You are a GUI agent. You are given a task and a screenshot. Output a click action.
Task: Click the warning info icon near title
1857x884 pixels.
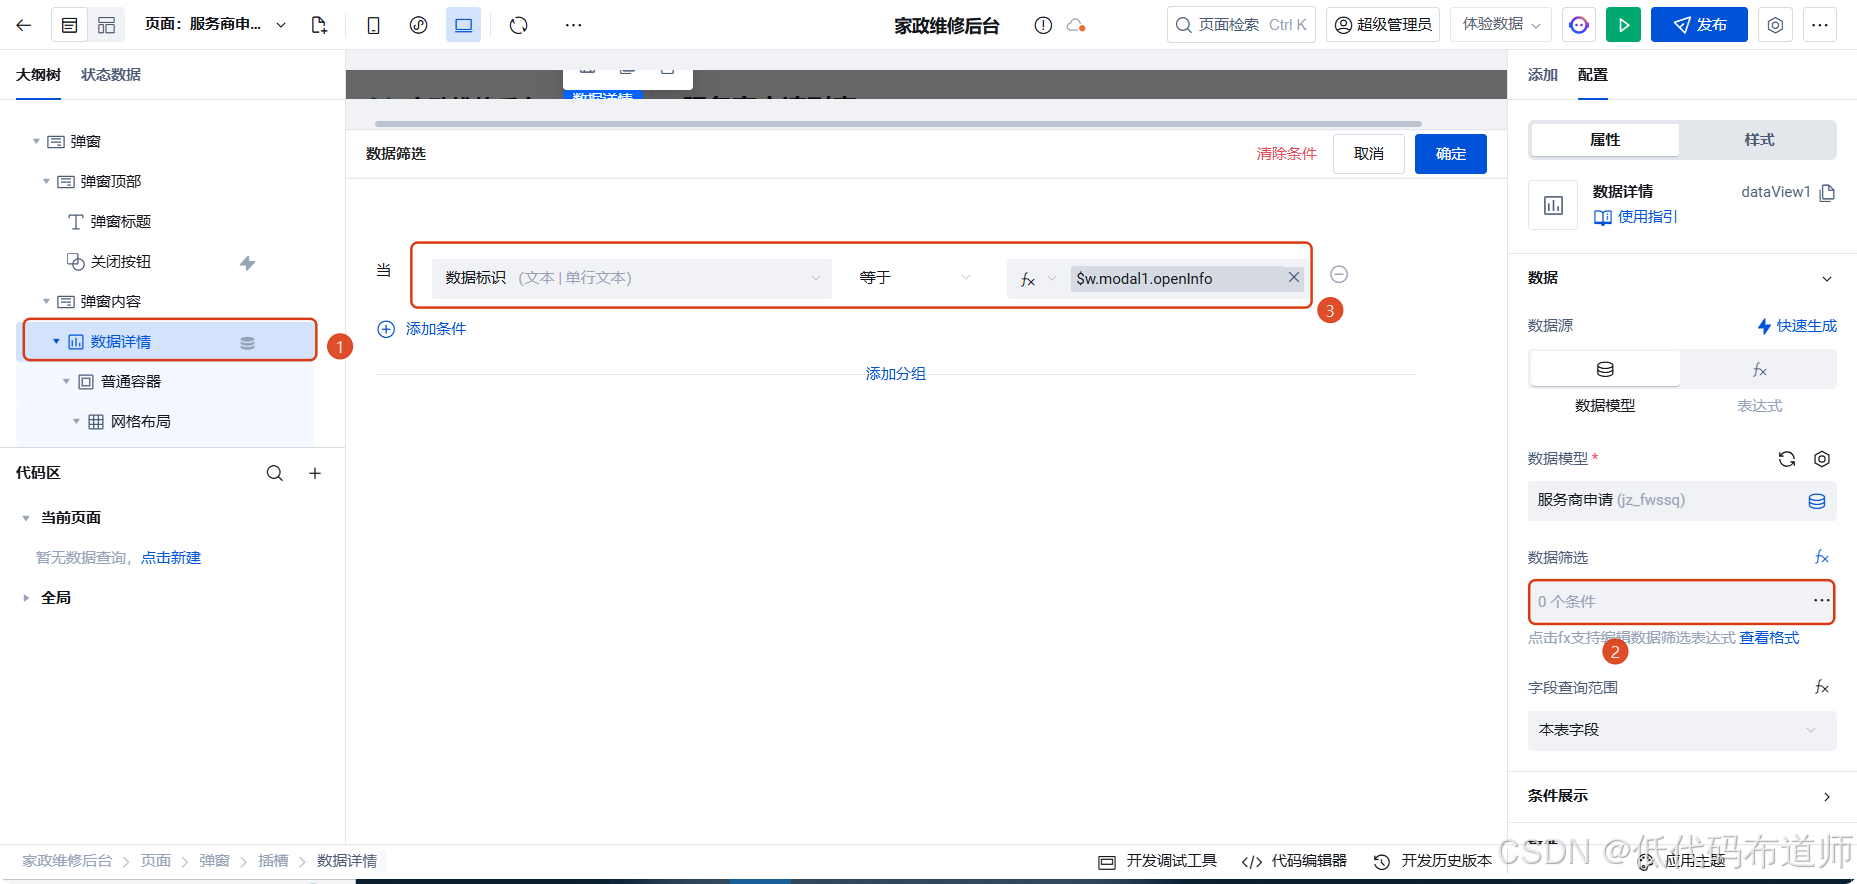pyautogui.click(x=1043, y=25)
